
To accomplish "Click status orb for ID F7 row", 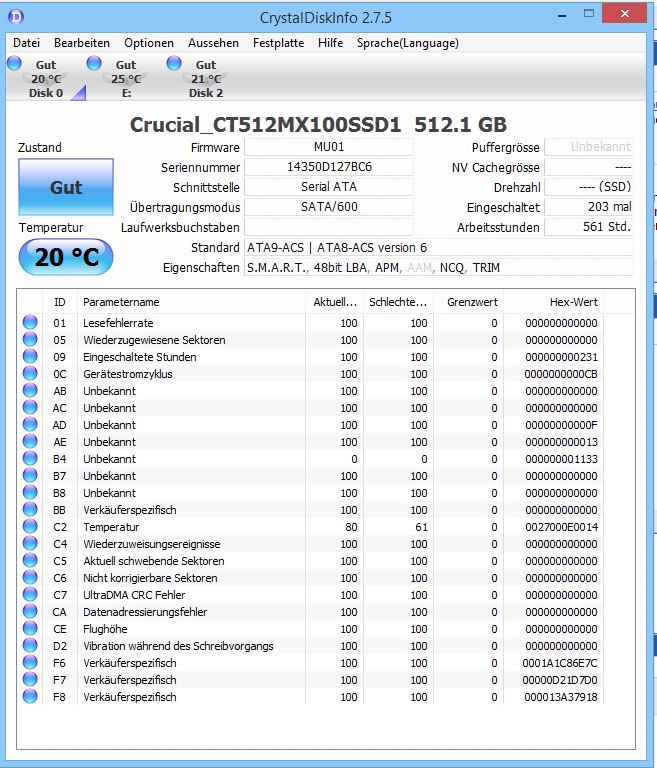I will tap(30, 679).
